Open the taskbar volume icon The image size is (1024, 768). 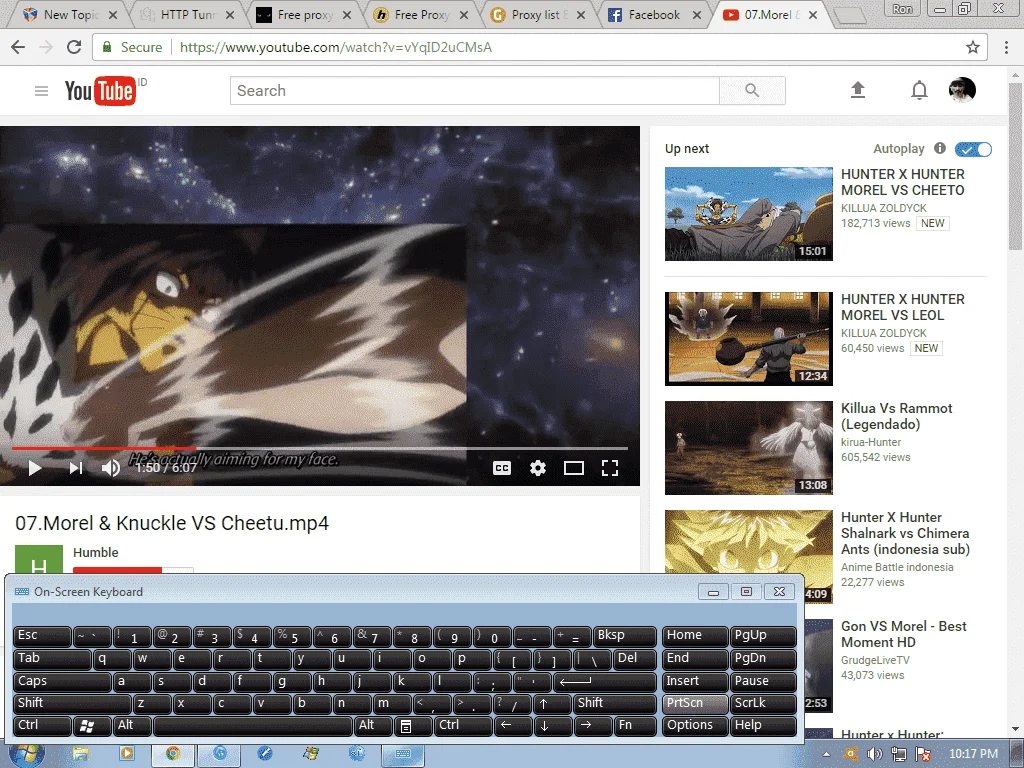tap(874, 754)
